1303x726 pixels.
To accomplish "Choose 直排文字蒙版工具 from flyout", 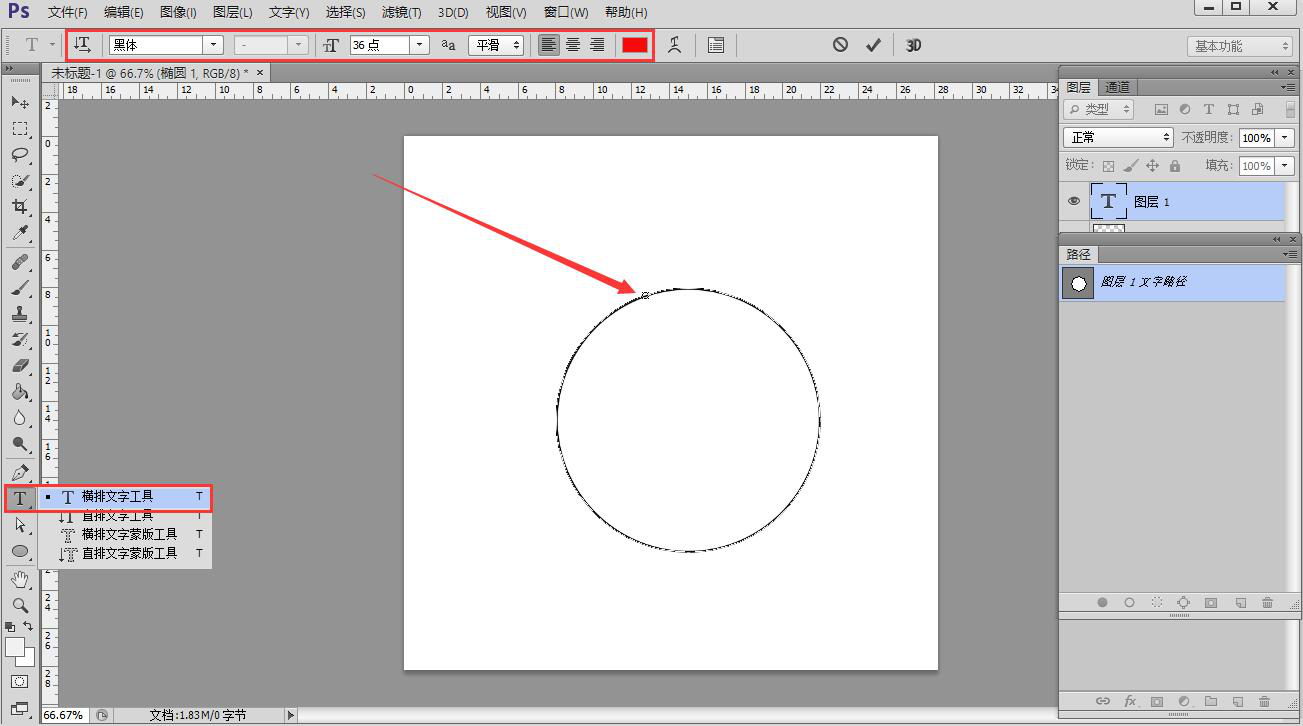I will pos(125,553).
